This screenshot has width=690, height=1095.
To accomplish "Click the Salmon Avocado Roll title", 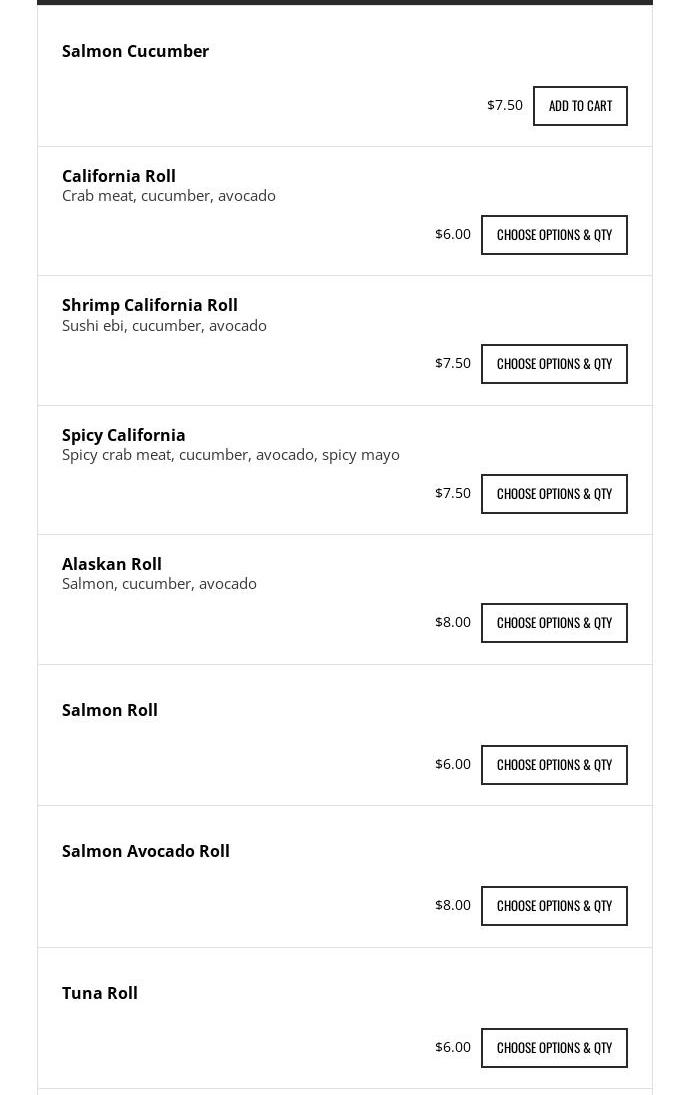I will coord(145,851).
